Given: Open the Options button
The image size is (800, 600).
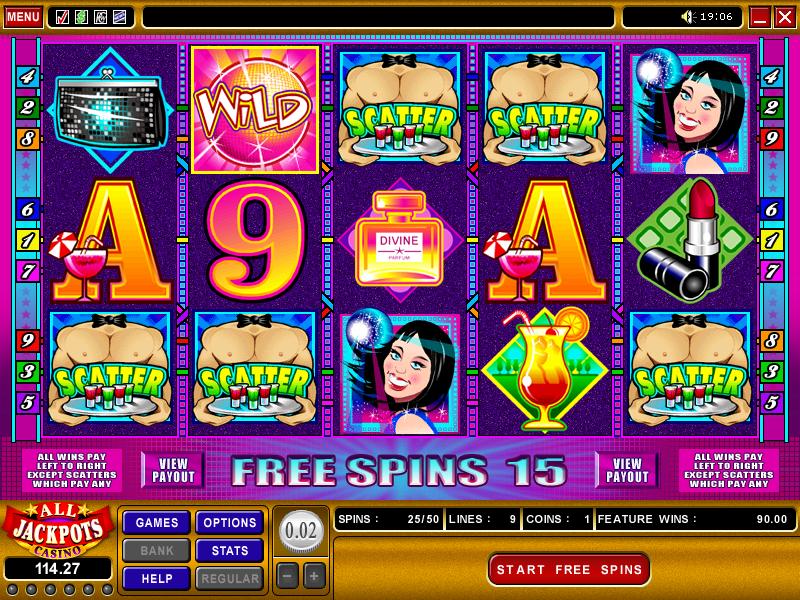Looking at the screenshot, I should tap(230, 522).
